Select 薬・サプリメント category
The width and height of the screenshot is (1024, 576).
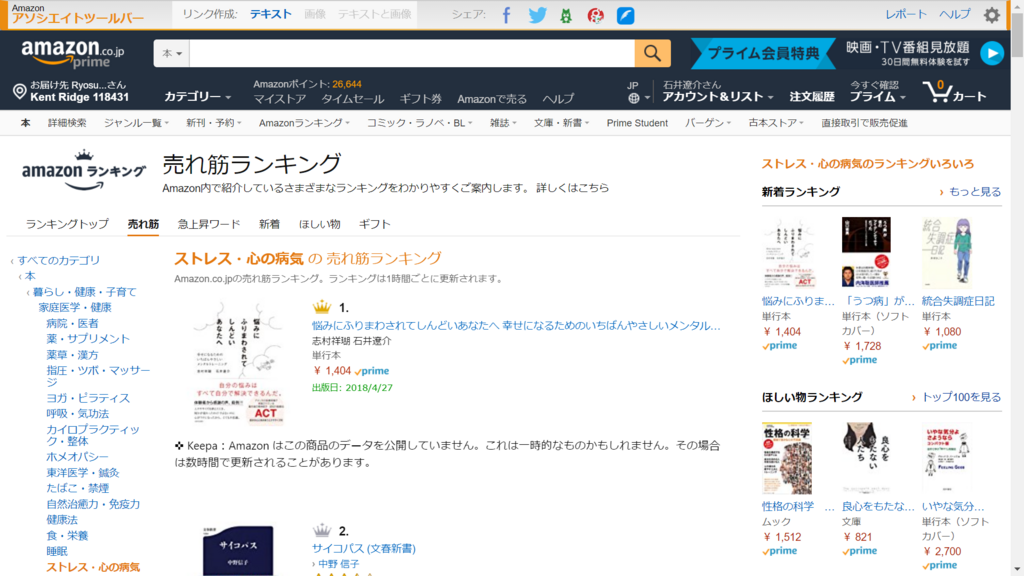(x=88, y=339)
